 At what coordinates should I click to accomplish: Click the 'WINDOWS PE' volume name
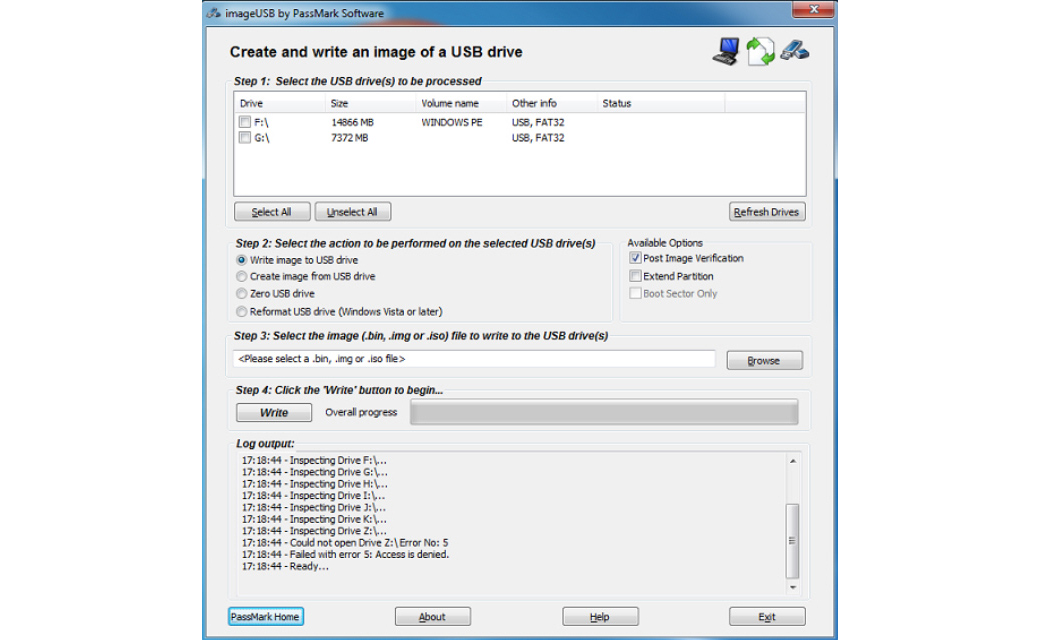click(452, 122)
